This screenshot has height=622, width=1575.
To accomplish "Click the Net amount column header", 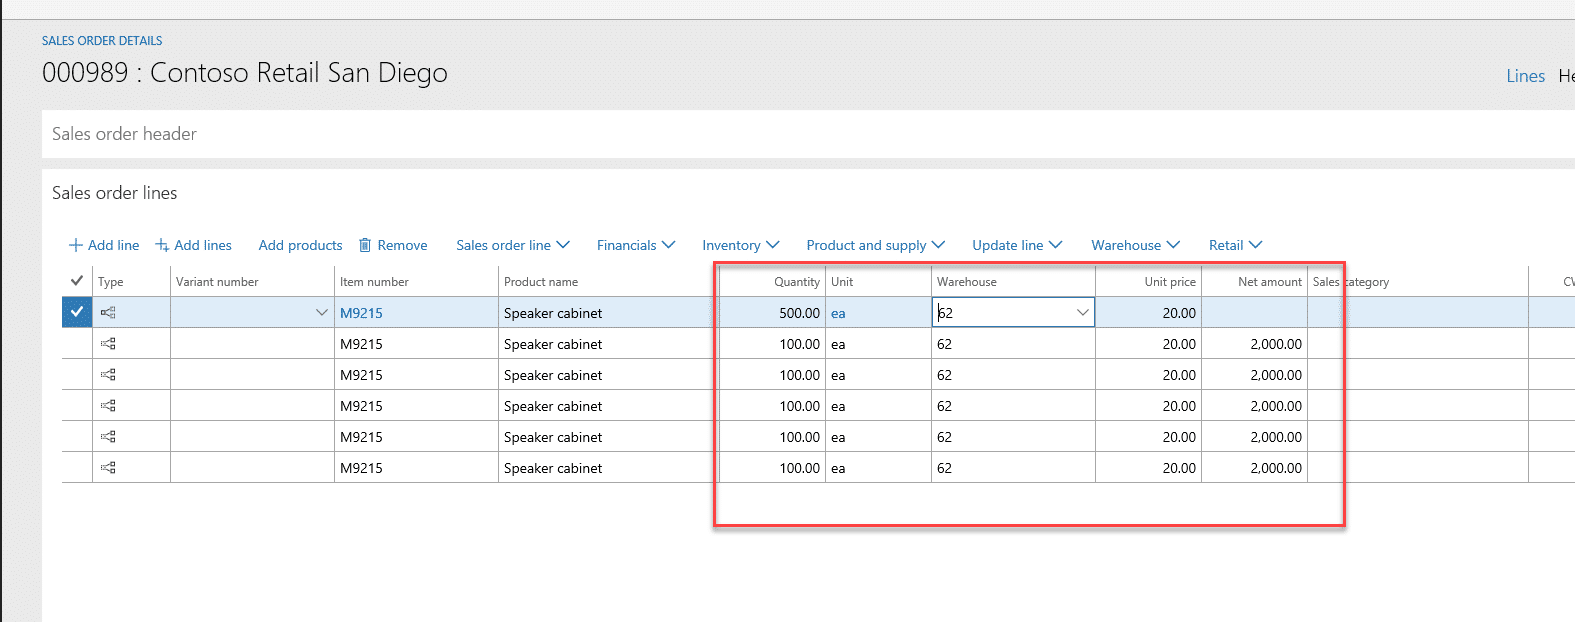I will click(x=1270, y=282).
